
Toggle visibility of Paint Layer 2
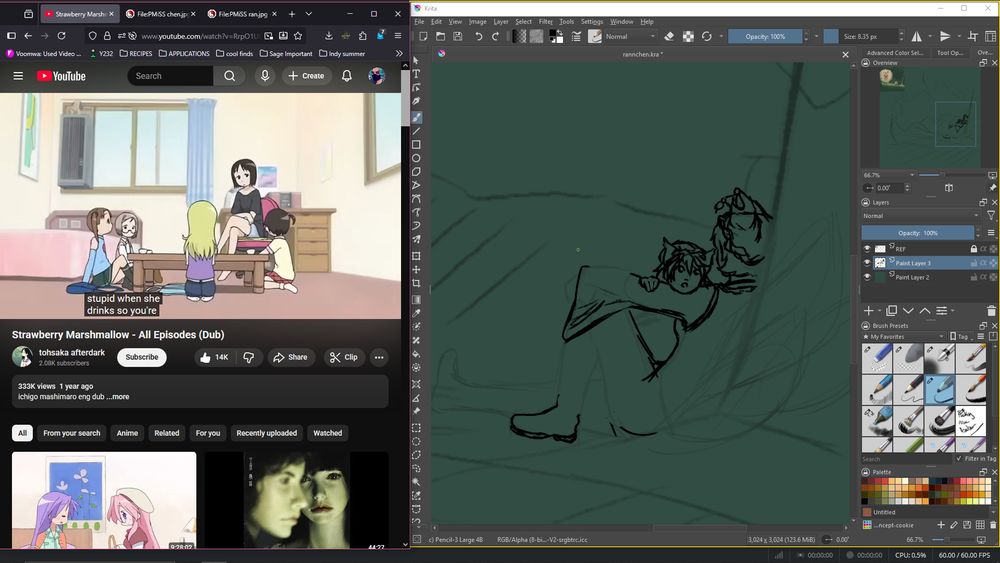(867, 277)
